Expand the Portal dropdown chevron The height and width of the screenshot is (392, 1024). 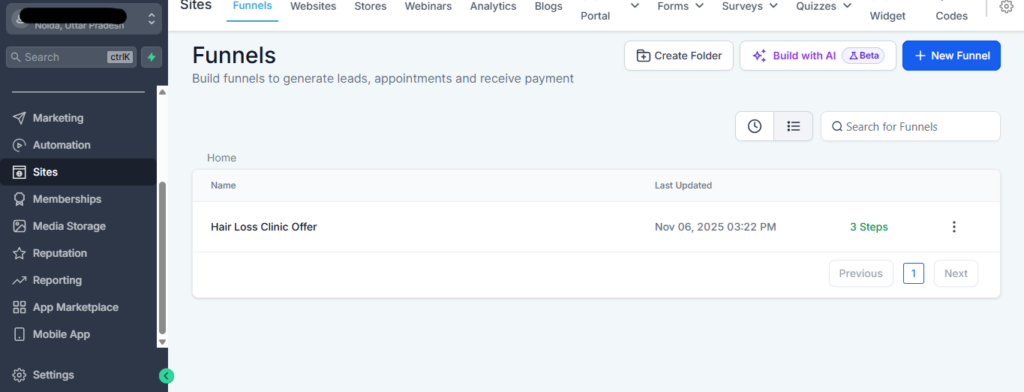coord(635,6)
